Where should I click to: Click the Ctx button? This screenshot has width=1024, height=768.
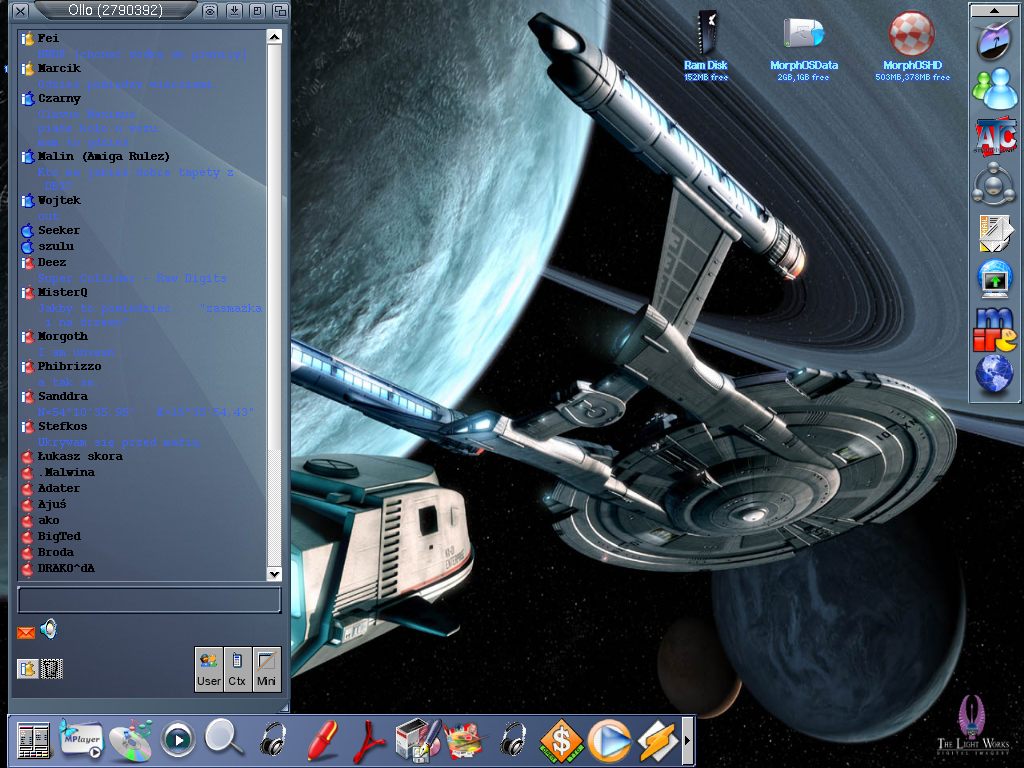coord(237,669)
